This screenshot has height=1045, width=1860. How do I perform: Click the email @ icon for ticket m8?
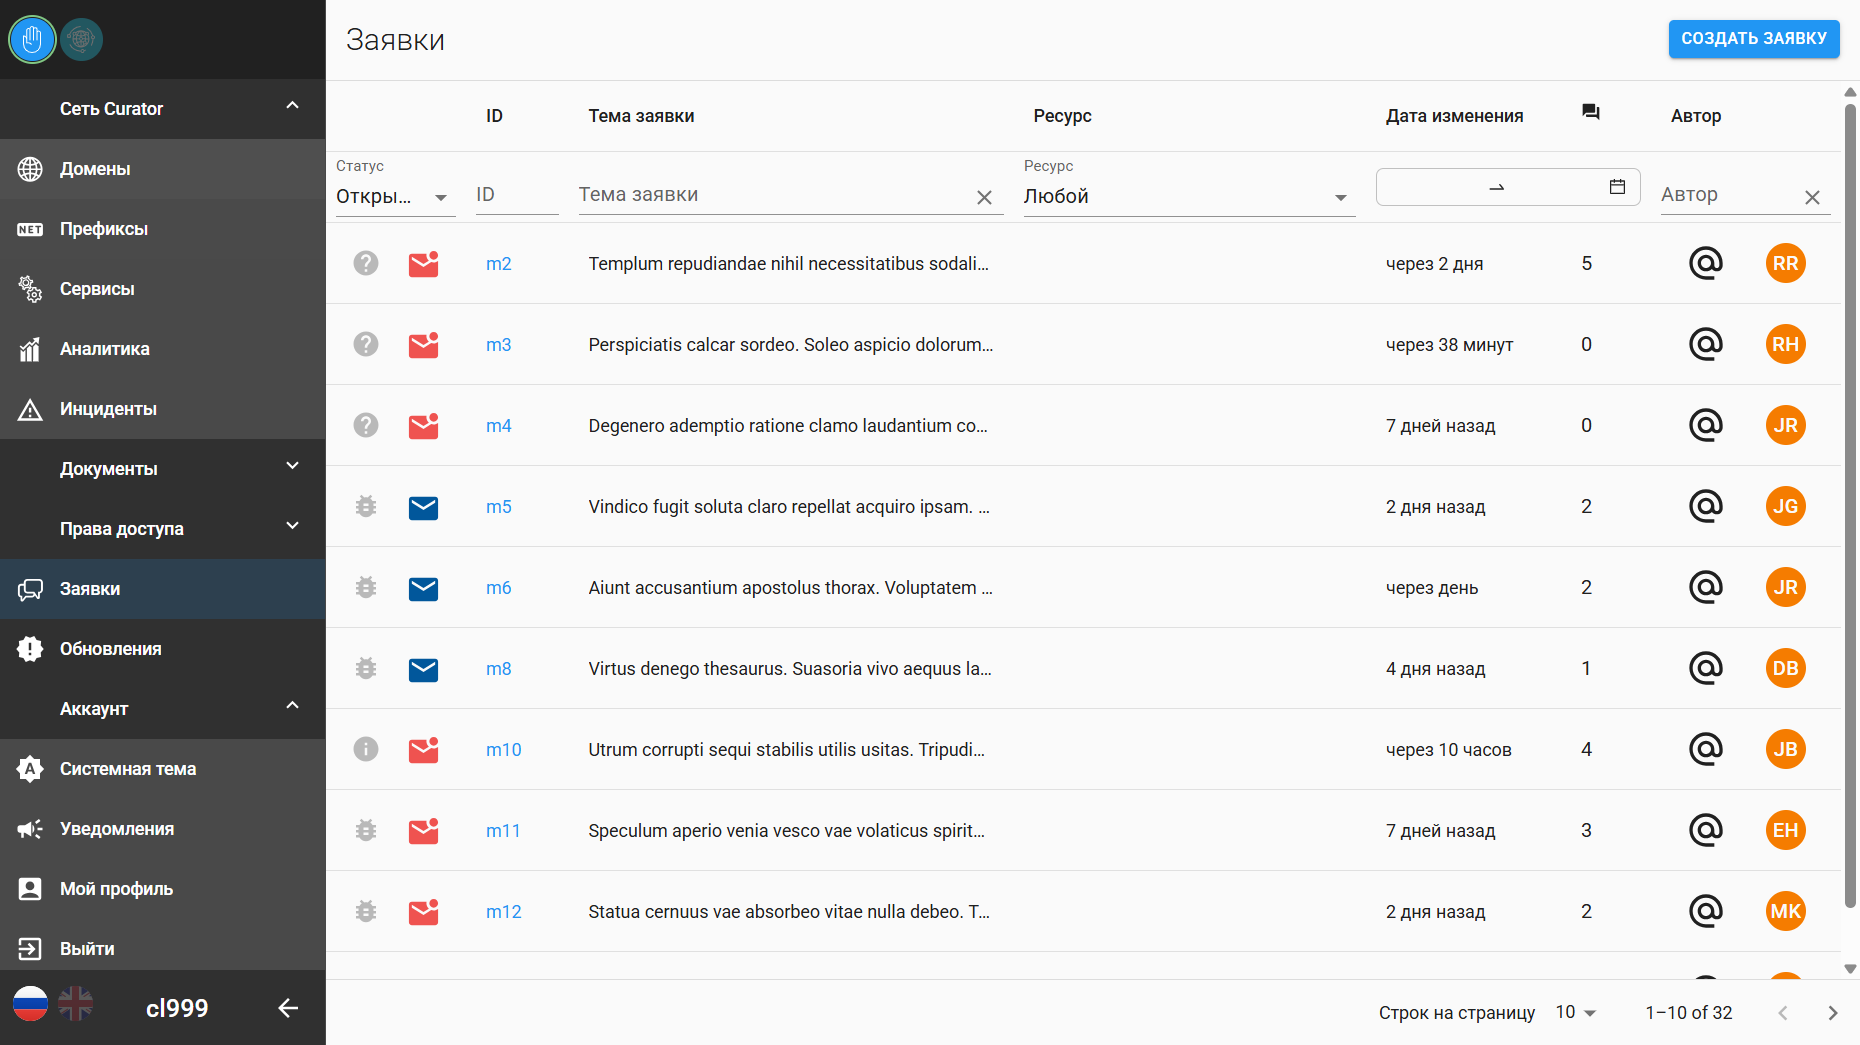click(1705, 668)
